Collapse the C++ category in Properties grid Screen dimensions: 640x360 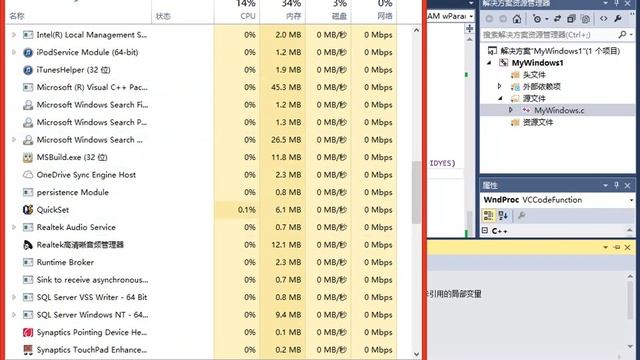click(485, 231)
